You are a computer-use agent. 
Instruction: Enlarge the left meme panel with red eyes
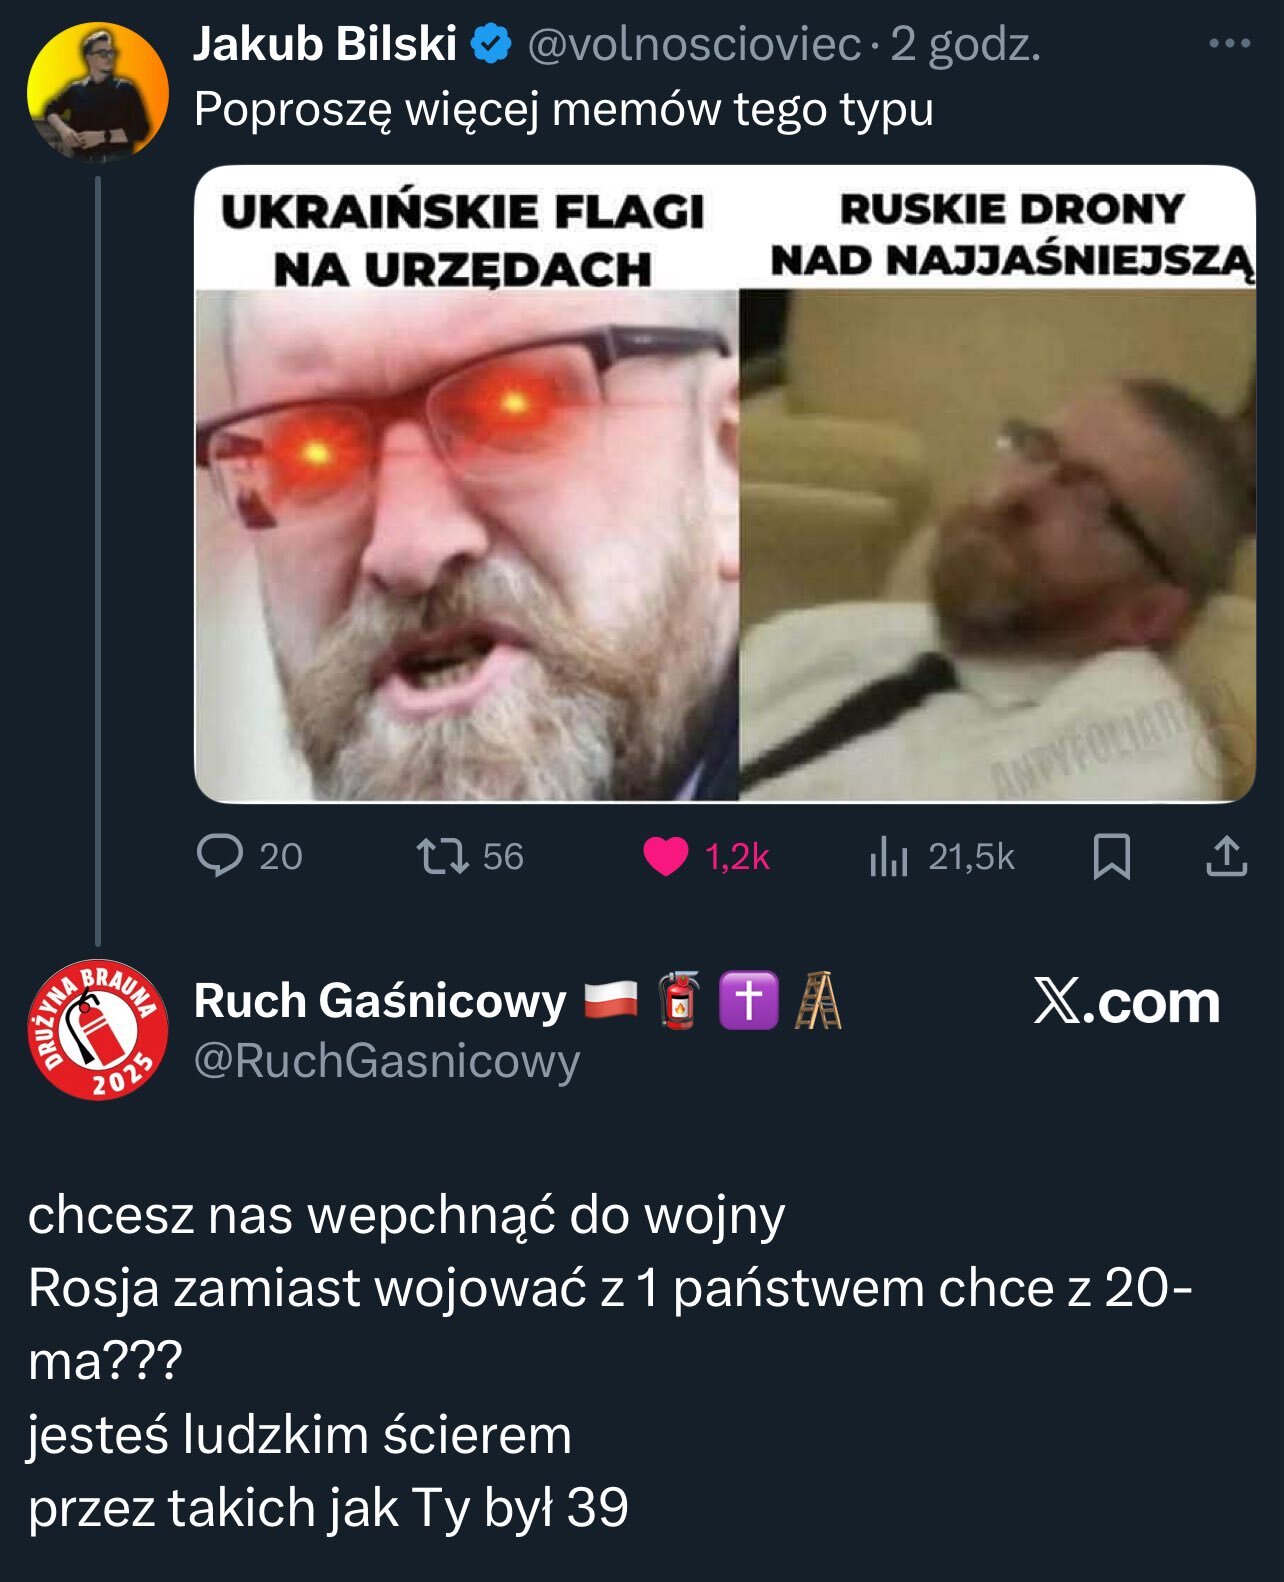click(467, 484)
